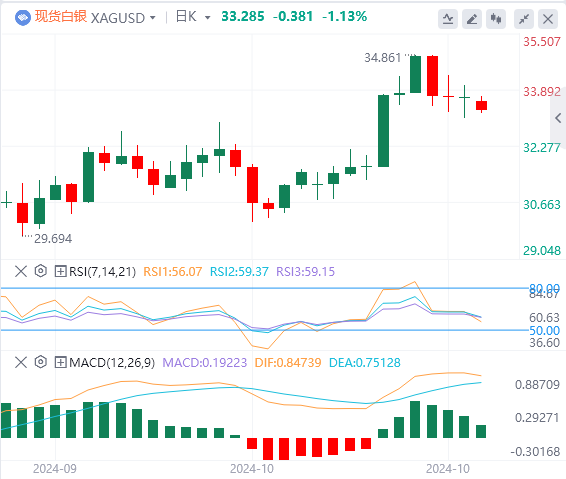The height and width of the screenshot is (479, 566).
Task: Open the 日K timeframe dropdown
Action: coord(193,17)
